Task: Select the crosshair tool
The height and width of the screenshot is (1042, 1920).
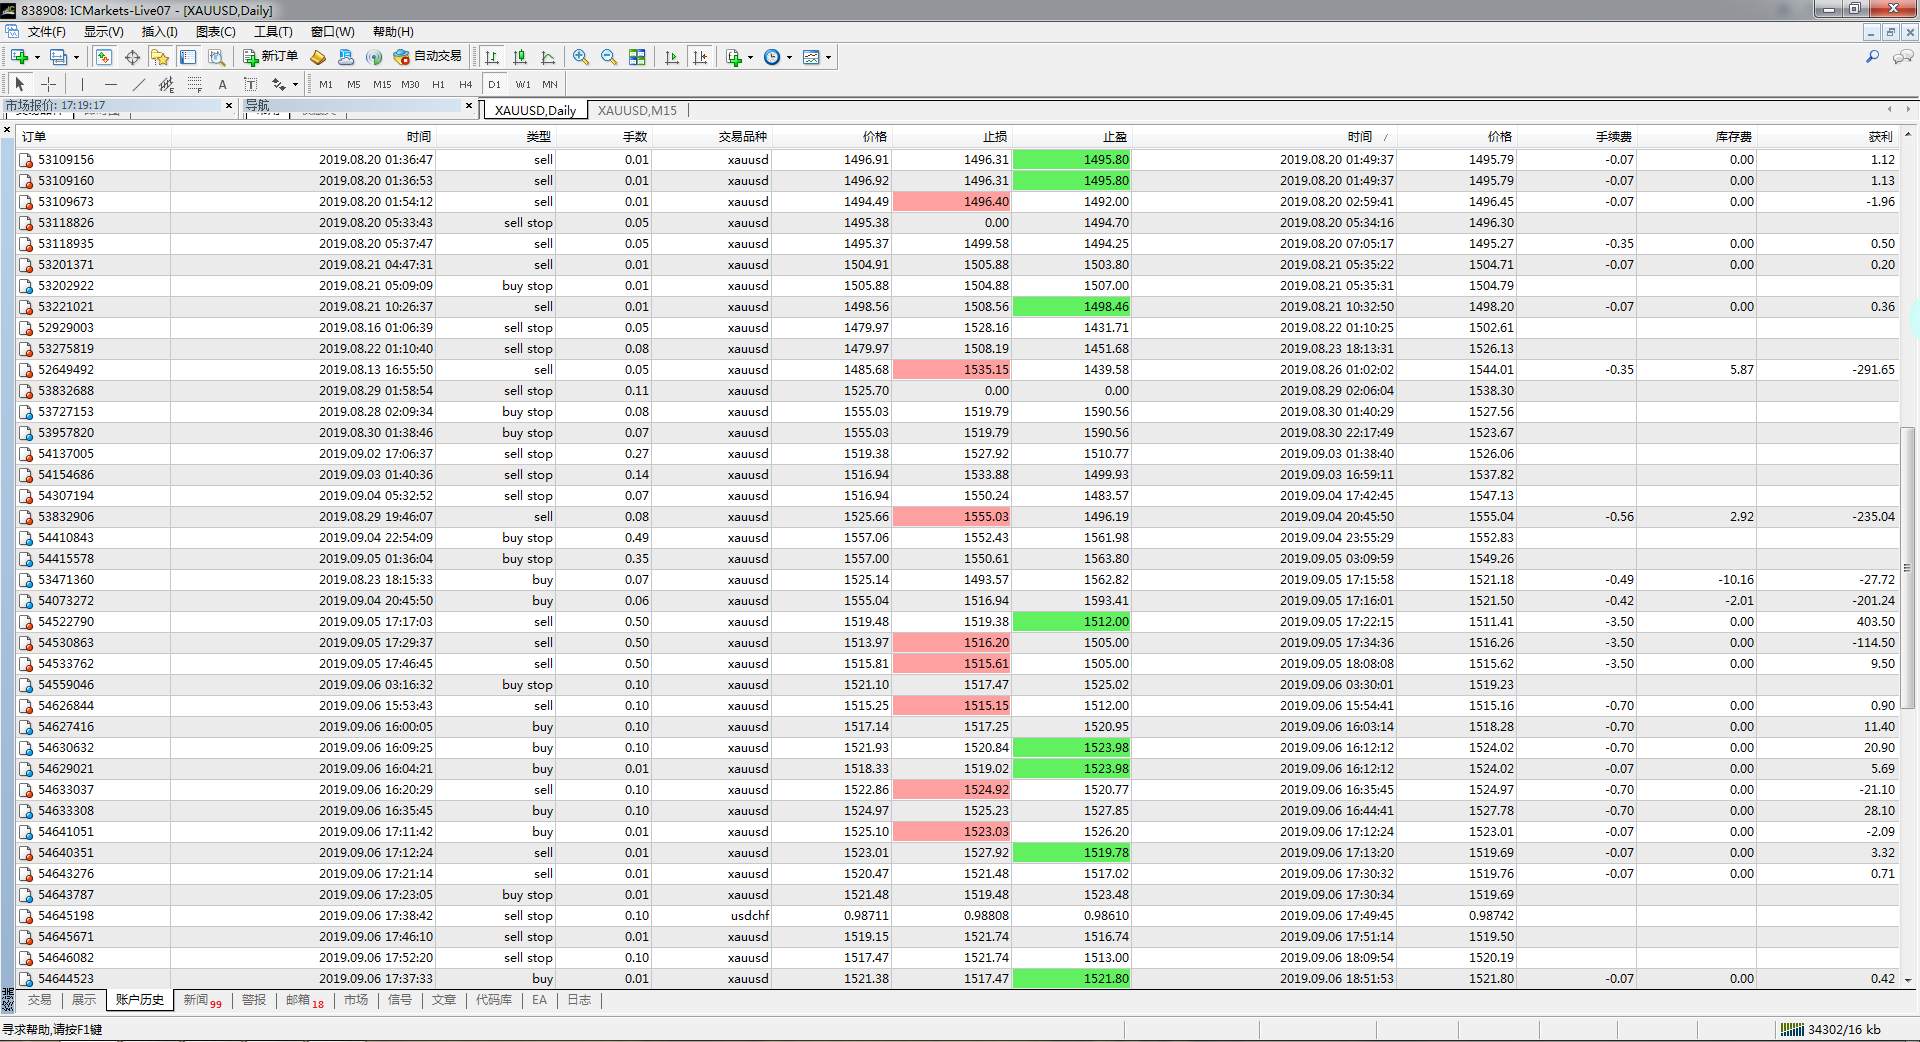Action: click(48, 84)
